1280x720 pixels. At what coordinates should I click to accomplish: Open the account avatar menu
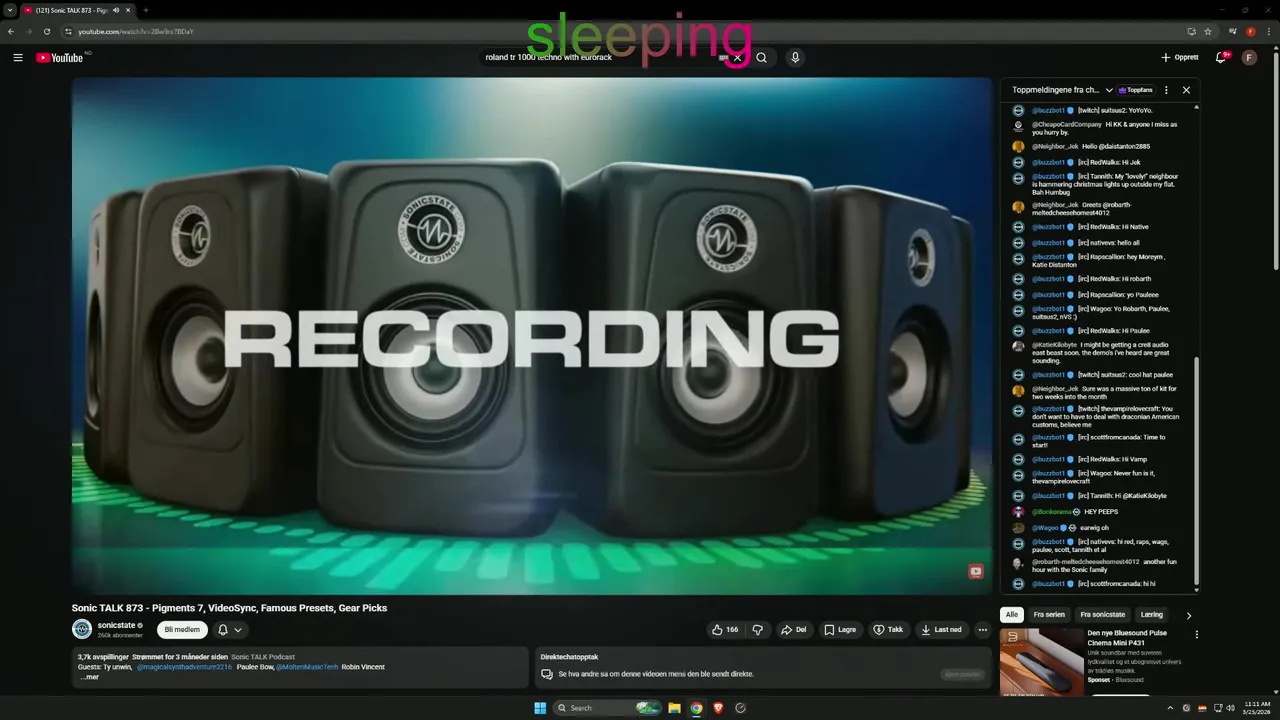click(x=1249, y=58)
